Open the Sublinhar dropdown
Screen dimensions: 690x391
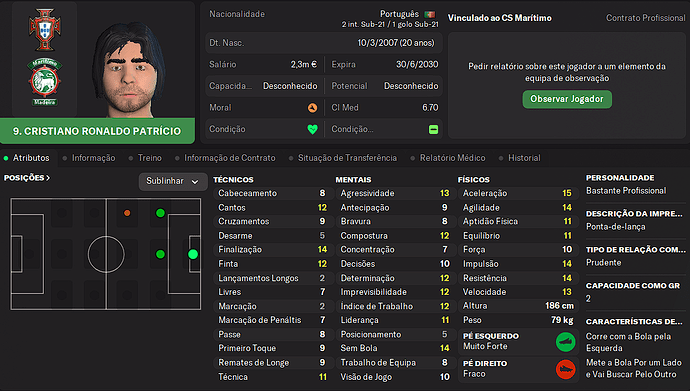[x=173, y=181]
